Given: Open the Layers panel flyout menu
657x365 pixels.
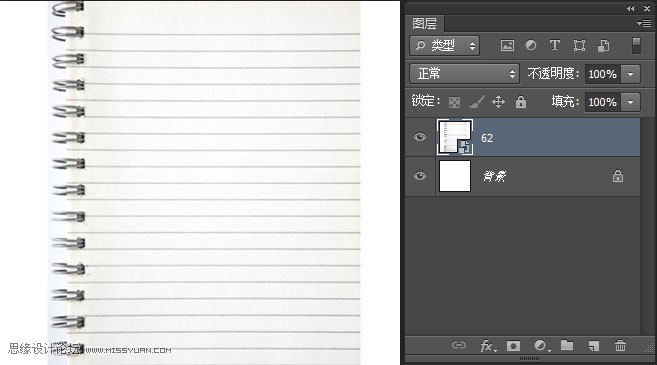Looking at the screenshot, I should (644, 23).
